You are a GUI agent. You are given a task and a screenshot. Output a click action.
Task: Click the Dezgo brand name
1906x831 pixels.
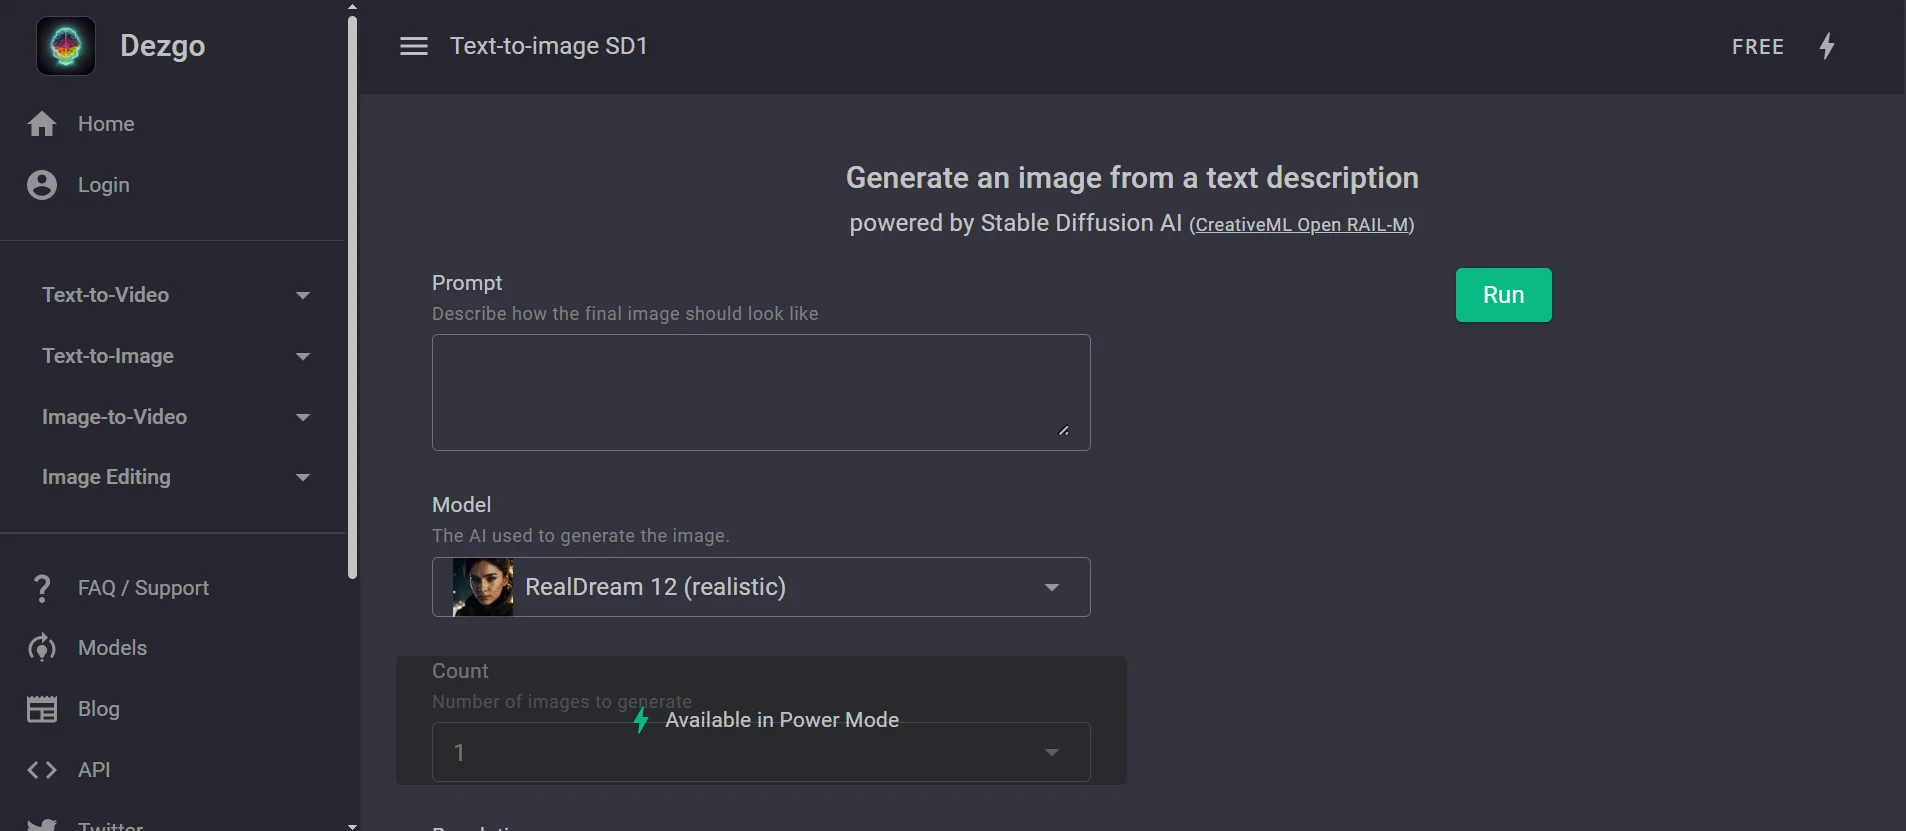click(x=162, y=46)
